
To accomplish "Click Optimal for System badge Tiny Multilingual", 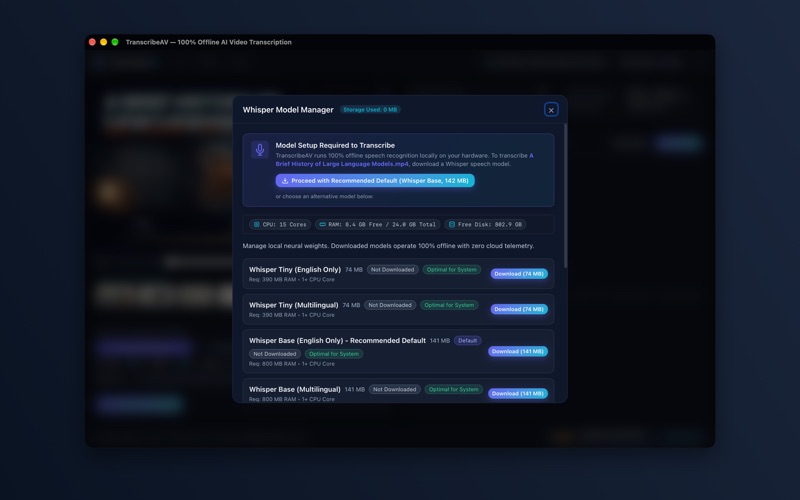I will tap(449, 305).
